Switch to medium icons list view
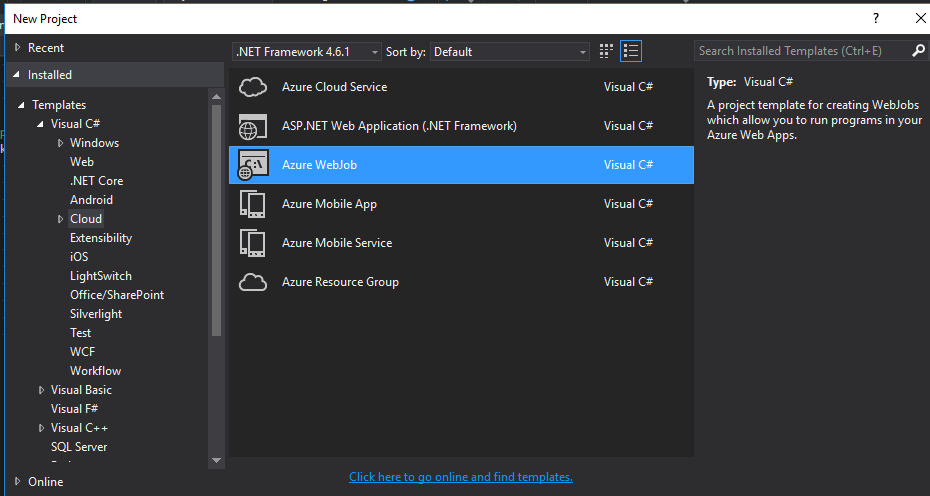This screenshot has height=496, width=930. [x=631, y=52]
